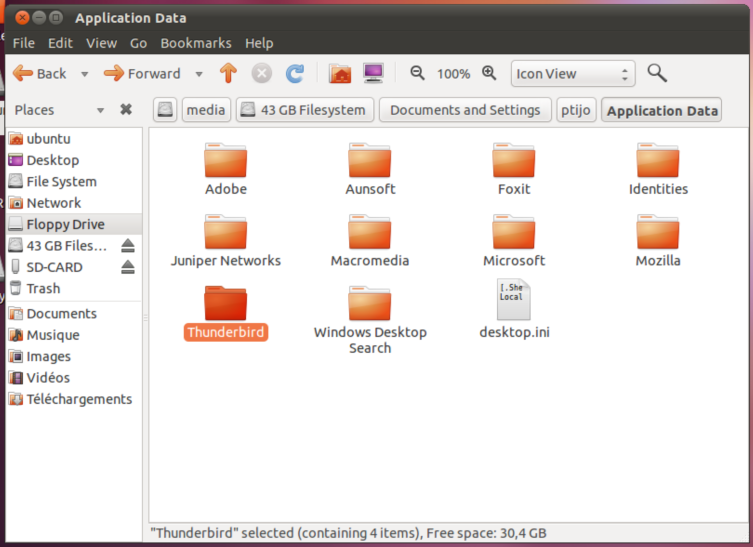Image resolution: width=753 pixels, height=547 pixels.
Task: Jump to Documents and Settings path button
Action: point(465,110)
